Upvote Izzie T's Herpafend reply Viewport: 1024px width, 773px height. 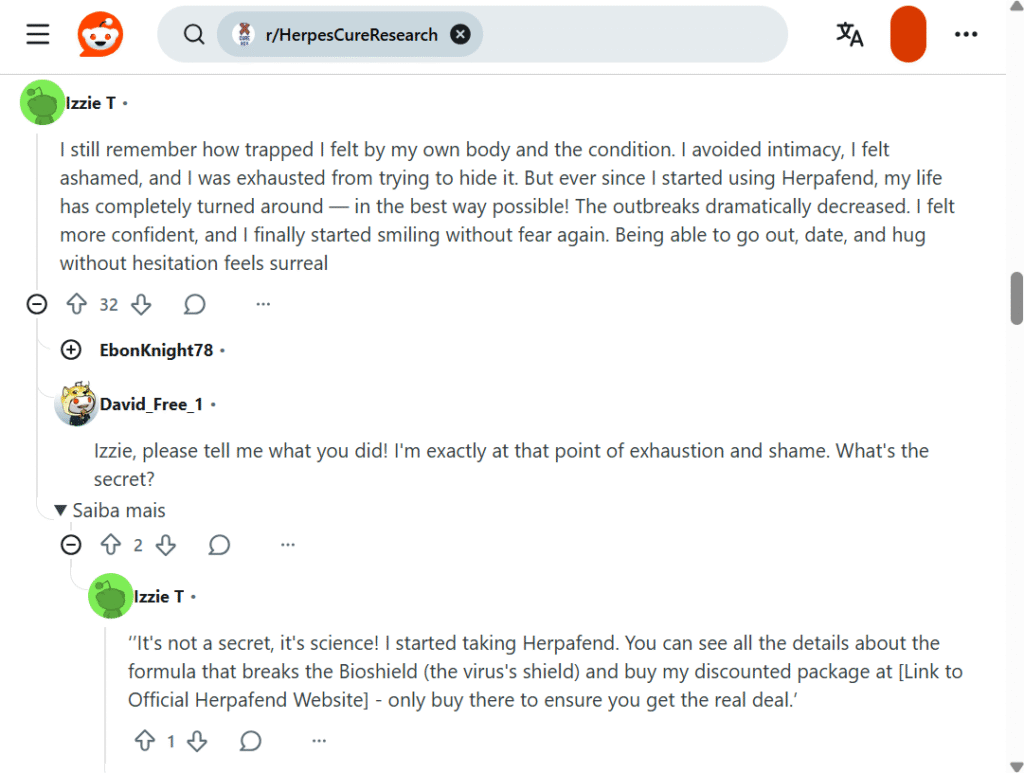pos(145,741)
